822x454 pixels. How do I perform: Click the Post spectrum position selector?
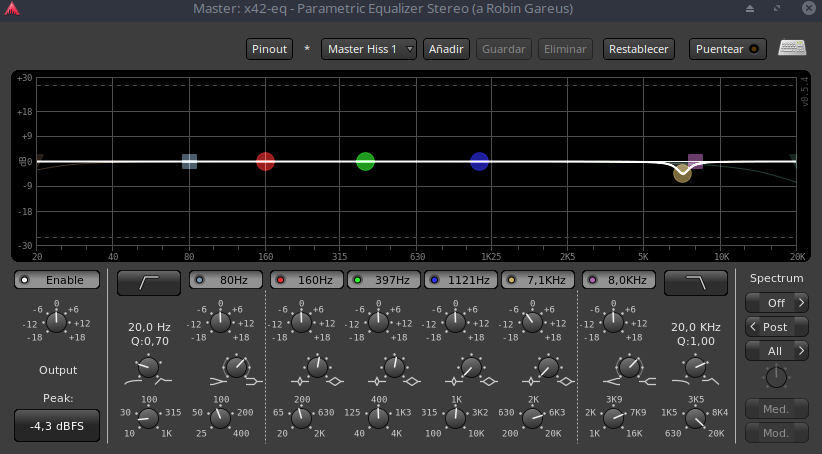[x=776, y=327]
